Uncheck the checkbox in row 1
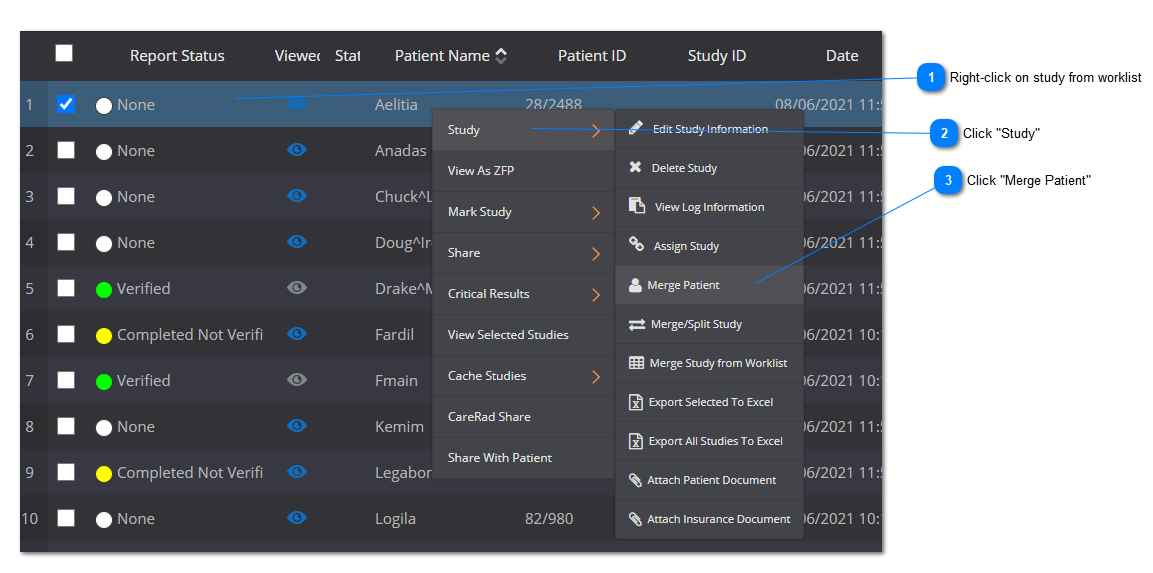The height and width of the screenshot is (573, 1153). [66, 104]
